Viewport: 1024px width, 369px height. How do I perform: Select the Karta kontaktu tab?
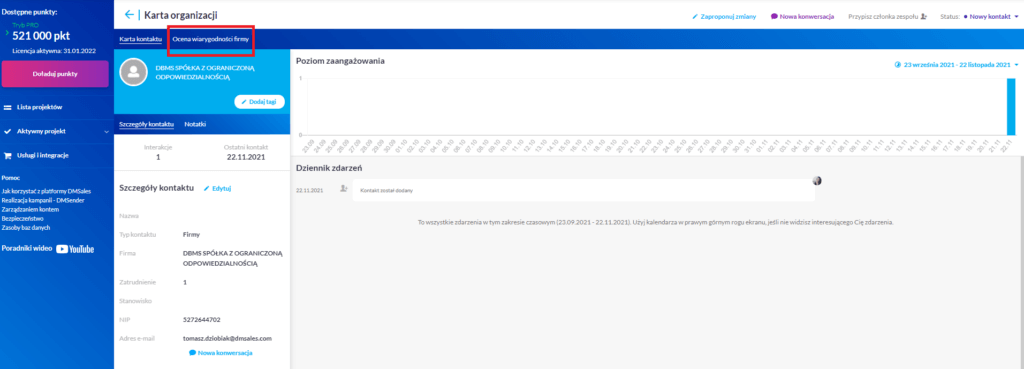140,40
